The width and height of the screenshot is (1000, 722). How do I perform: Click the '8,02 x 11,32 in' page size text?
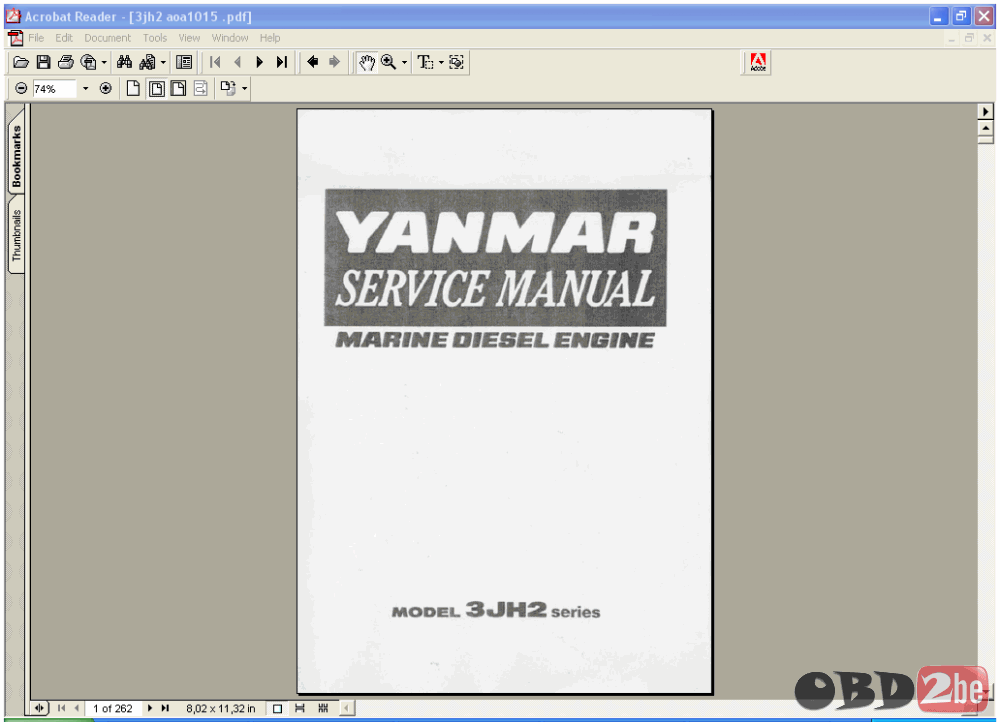click(x=221, y=709)
